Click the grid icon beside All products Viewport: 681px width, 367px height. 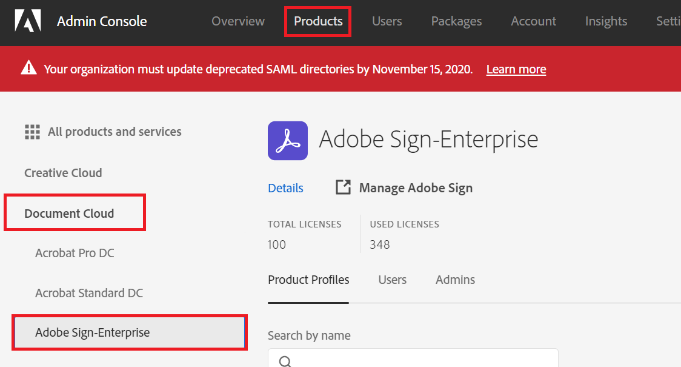32,132
